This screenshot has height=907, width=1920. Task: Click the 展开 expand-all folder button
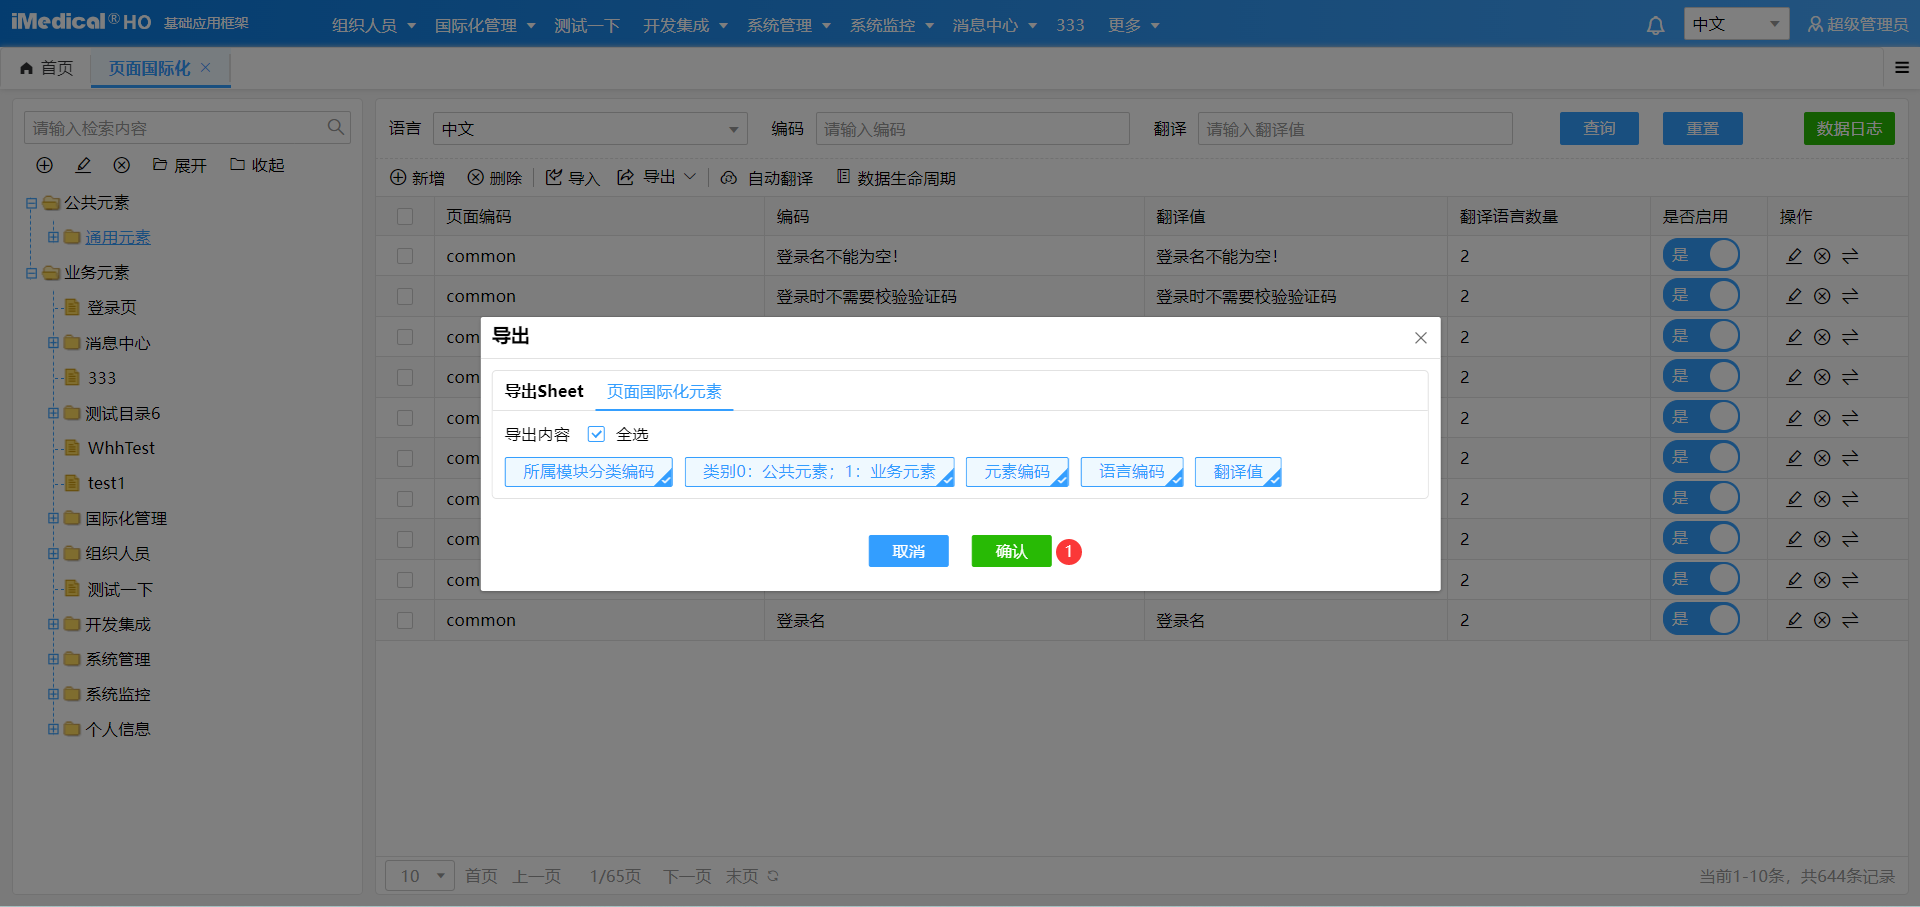pyautogui.click(x=180, y=165)
